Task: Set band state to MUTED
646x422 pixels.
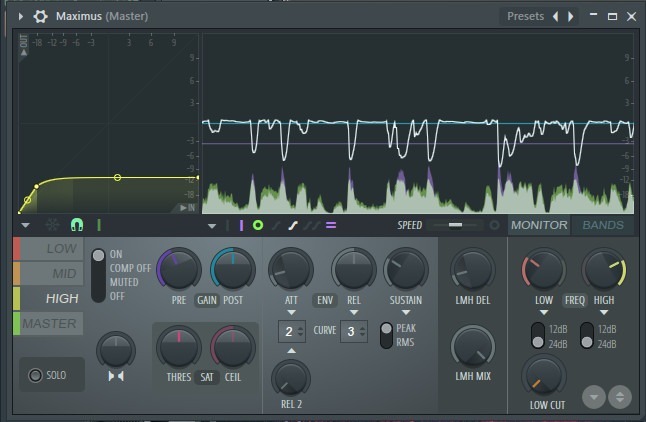Action: point(124,282)
